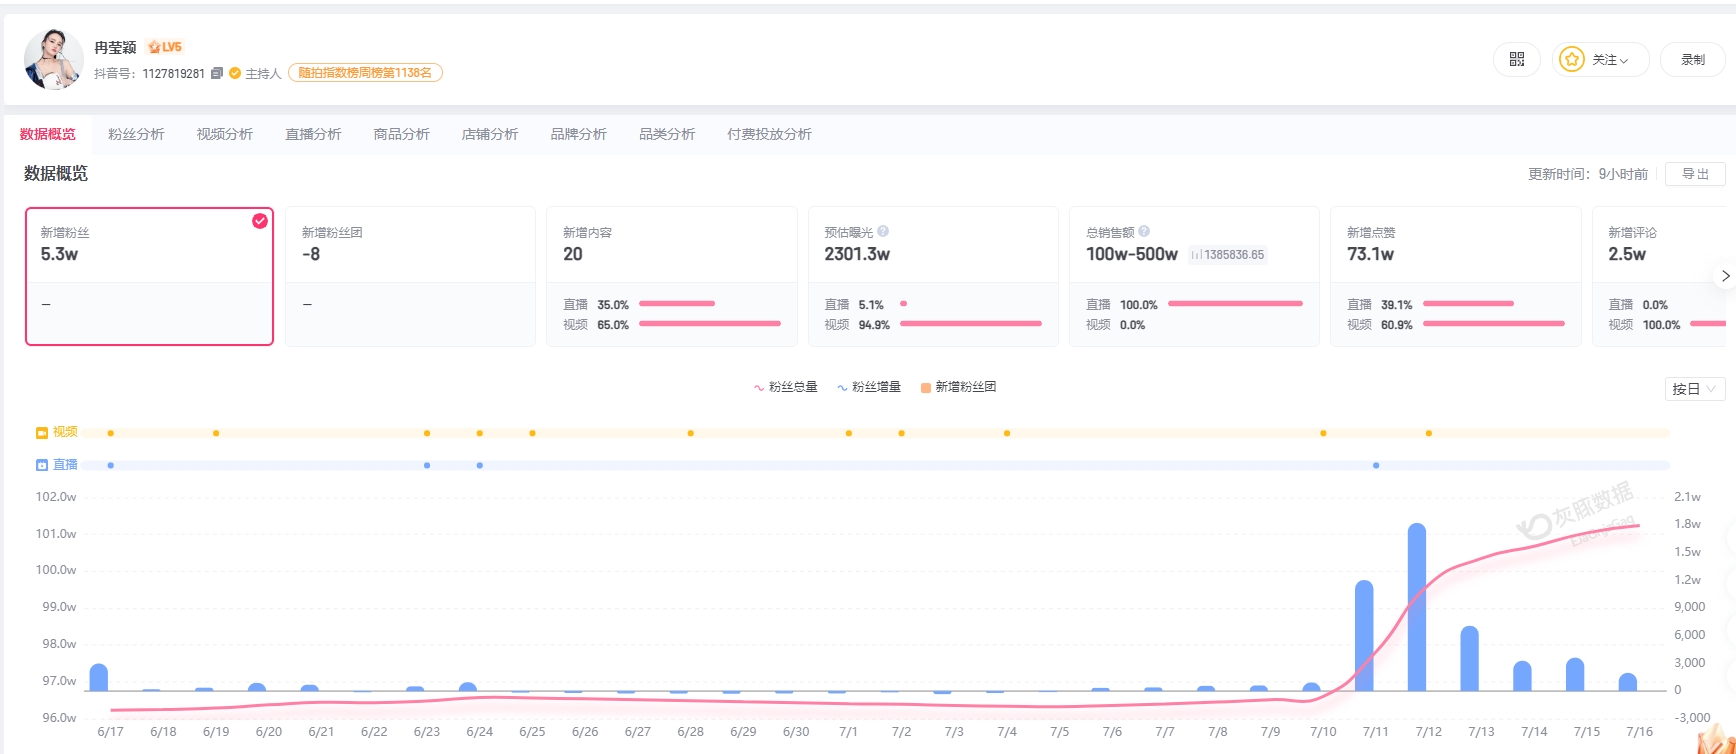This screenshot has width=1736, height=754.
Task: Click the 7/12 fan growth bar
Action: click(1417, 607)
